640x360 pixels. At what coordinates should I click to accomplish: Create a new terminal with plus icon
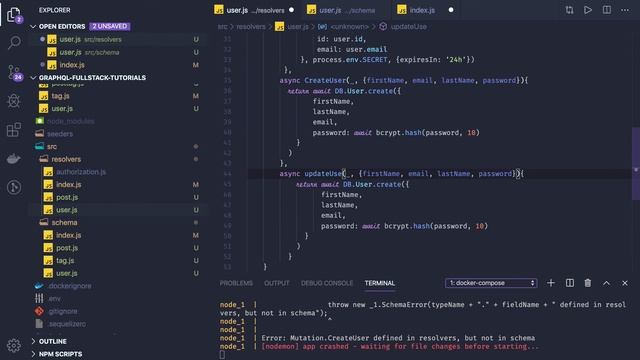(x=551, y=283)
